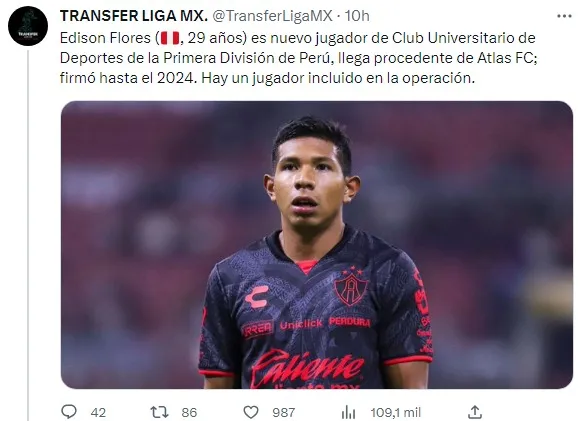The width and height of the screenshot is (584, 421).
Task: Click the Caliente sponsor logo in photo
Action: [306, 367]
